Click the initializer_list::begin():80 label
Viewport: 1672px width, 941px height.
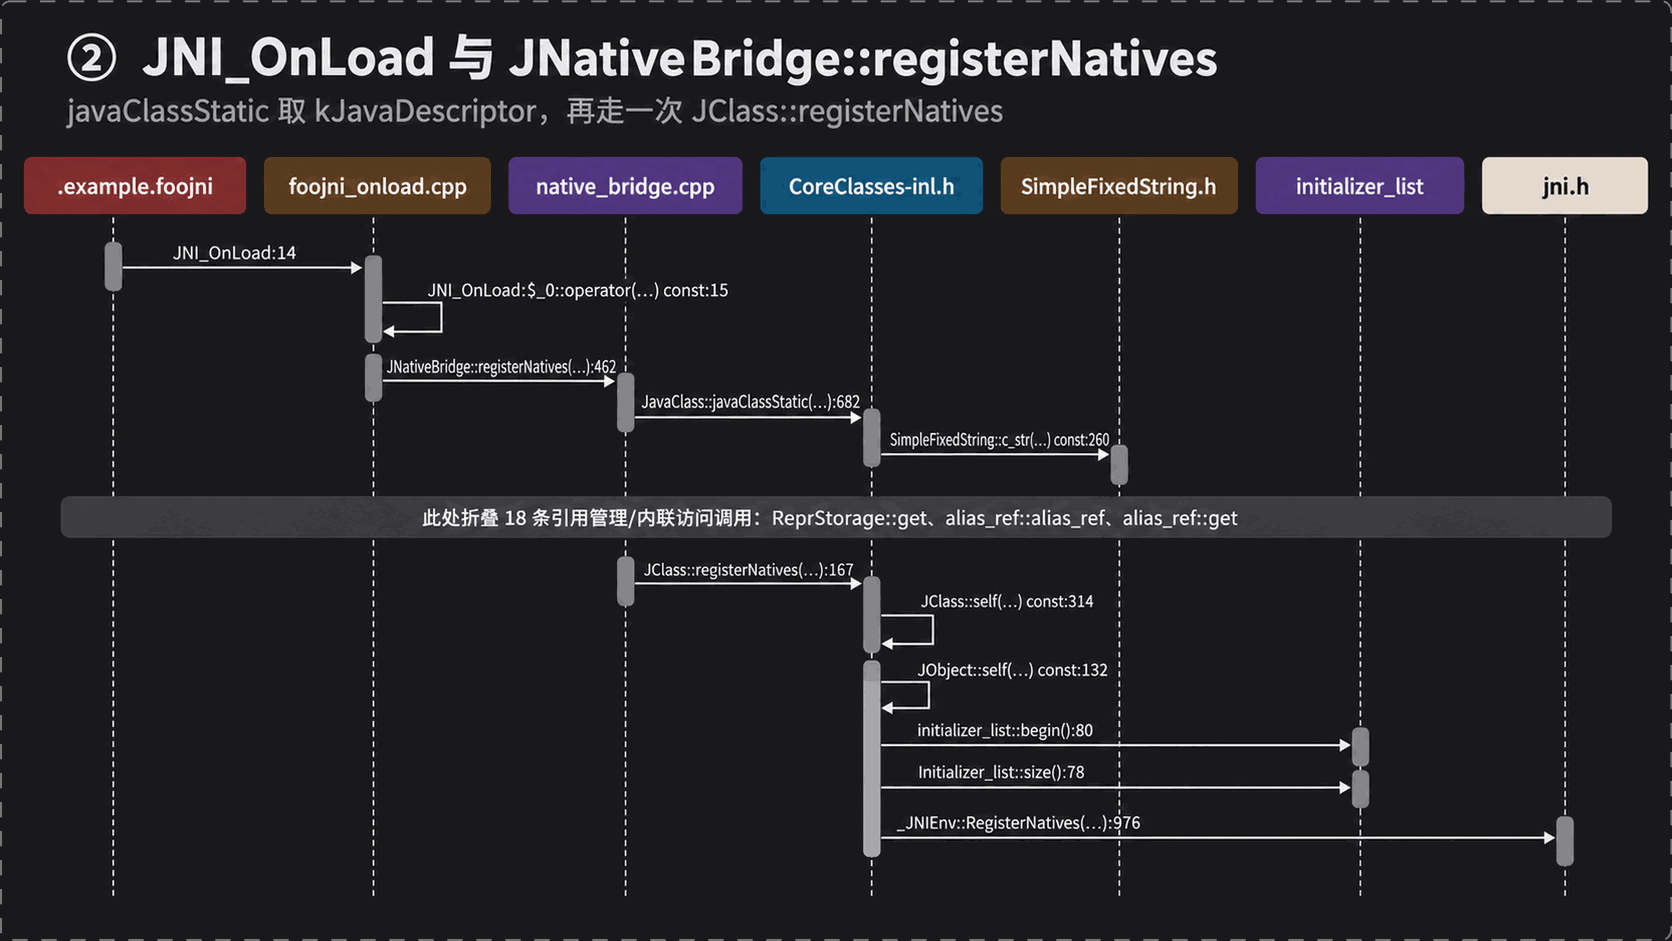tap(1005, 730)
